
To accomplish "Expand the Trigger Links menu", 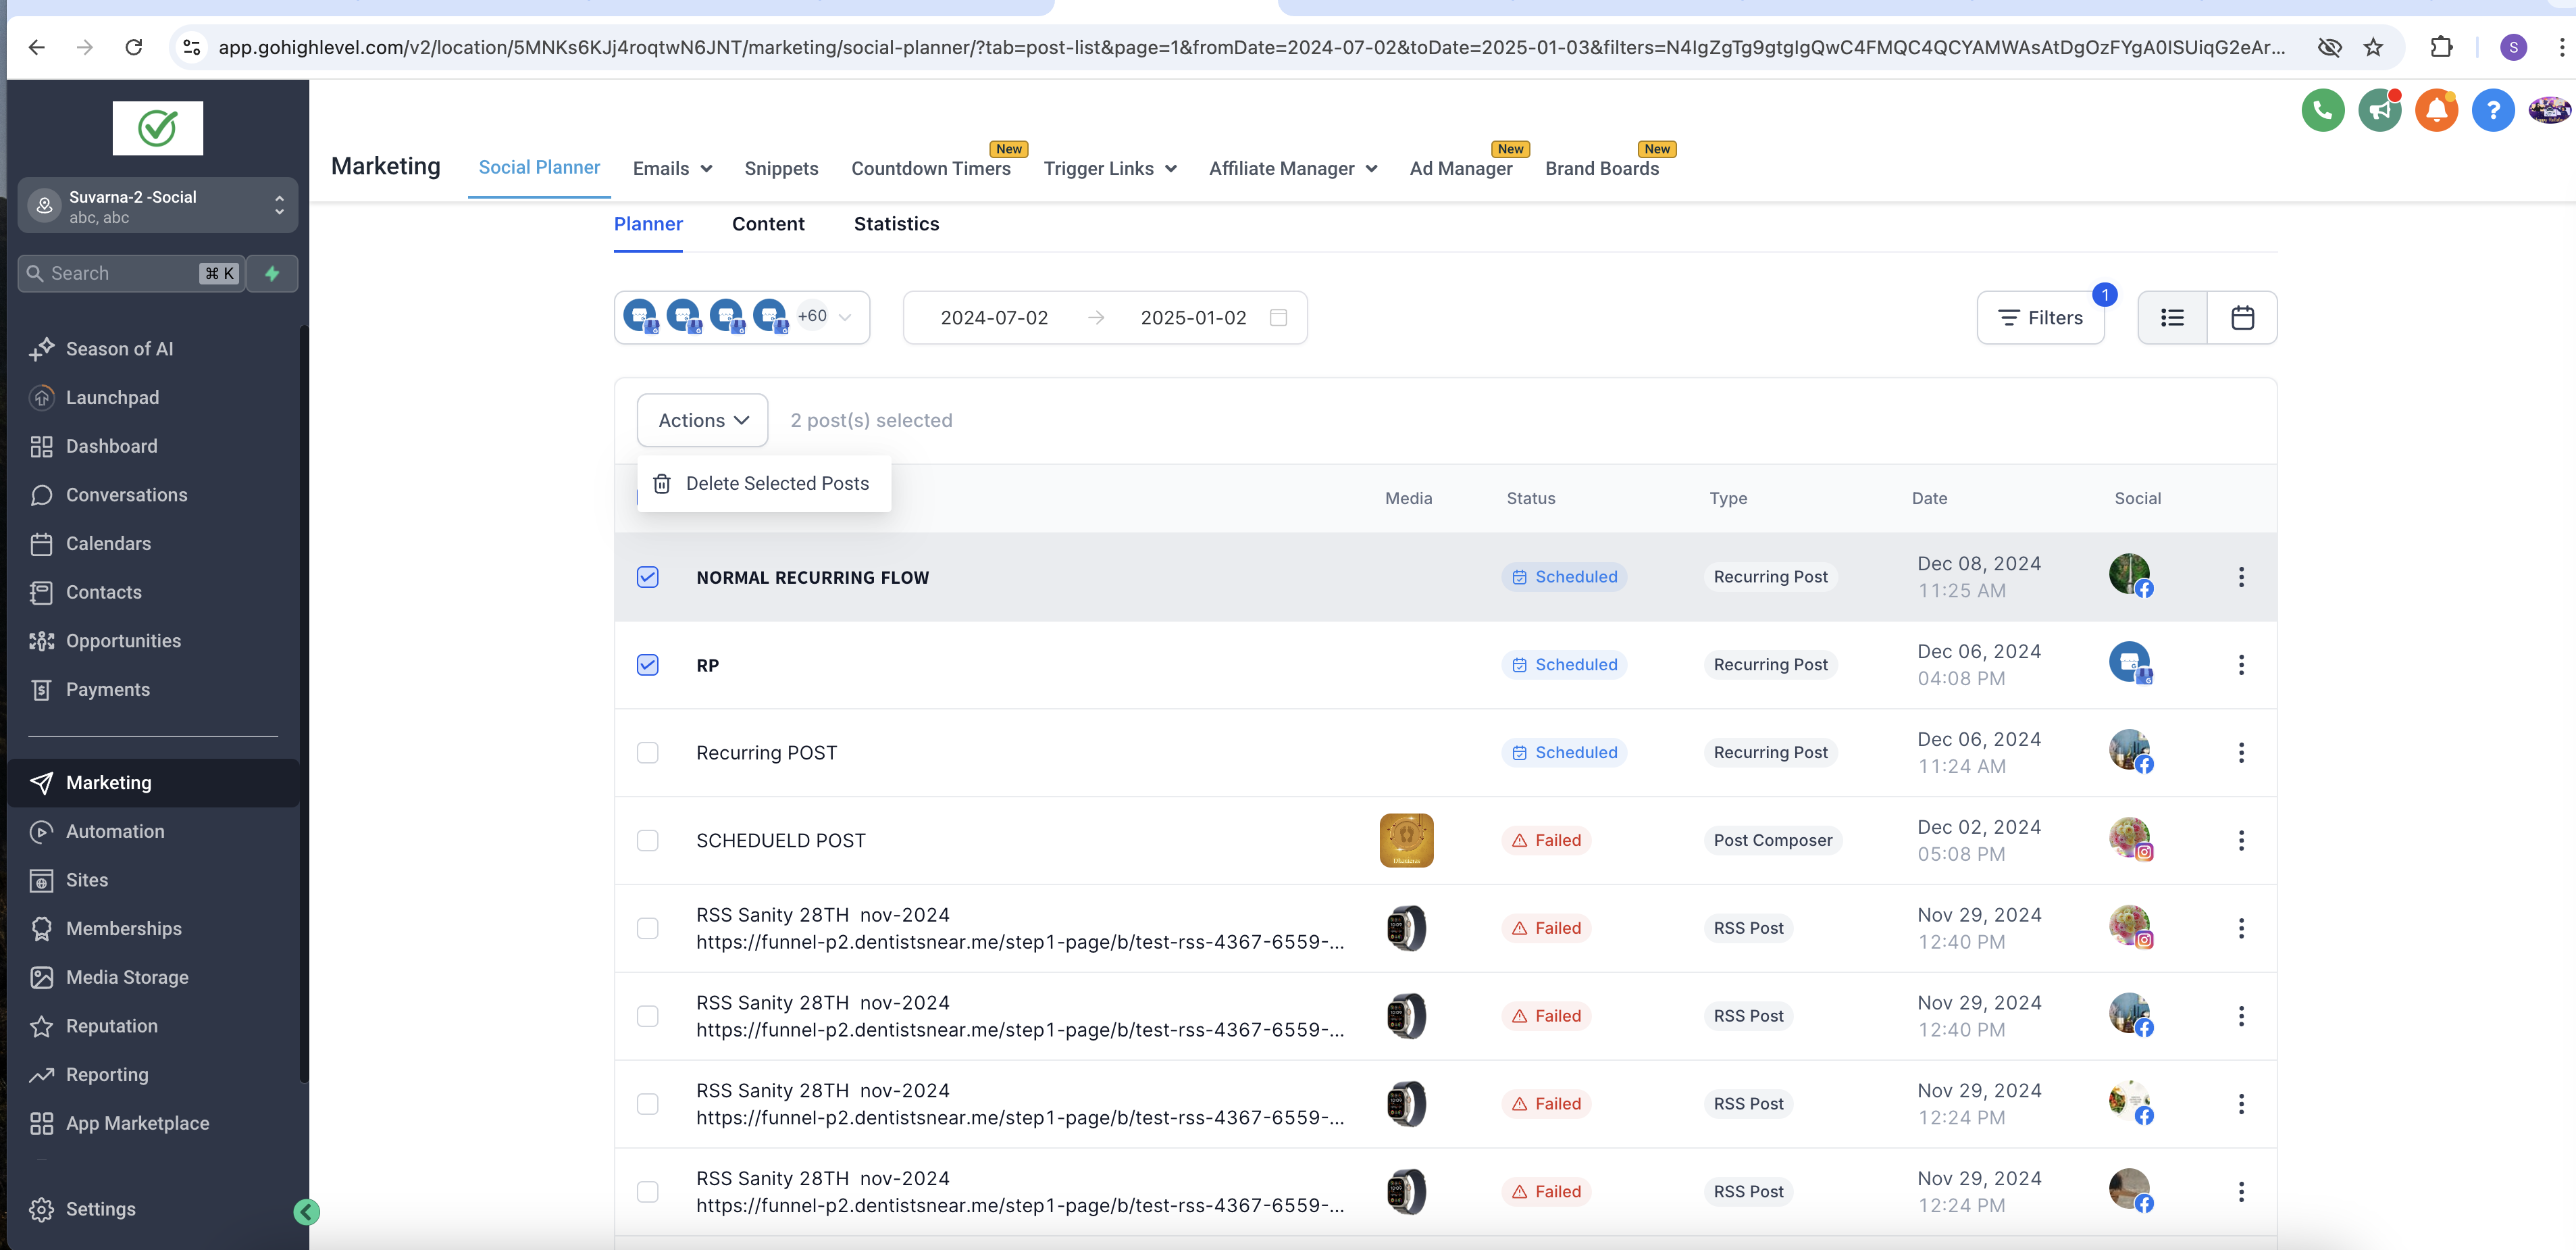I will point(1110,169).
